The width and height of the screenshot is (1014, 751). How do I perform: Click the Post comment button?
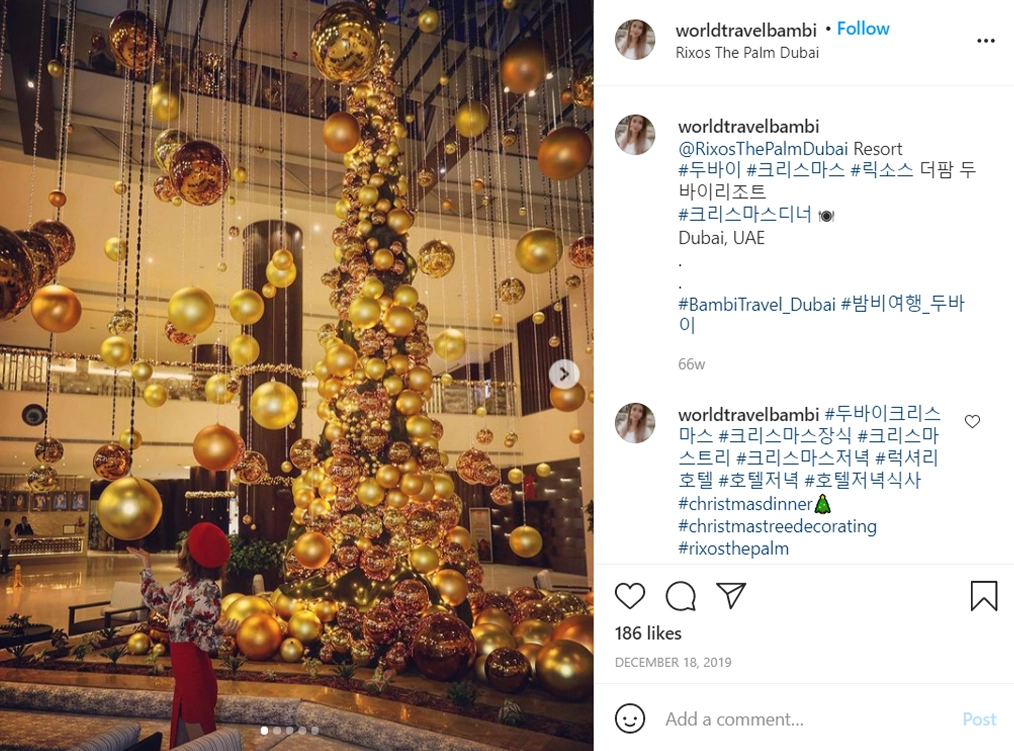pyautogui.click(x=979, y=719)
